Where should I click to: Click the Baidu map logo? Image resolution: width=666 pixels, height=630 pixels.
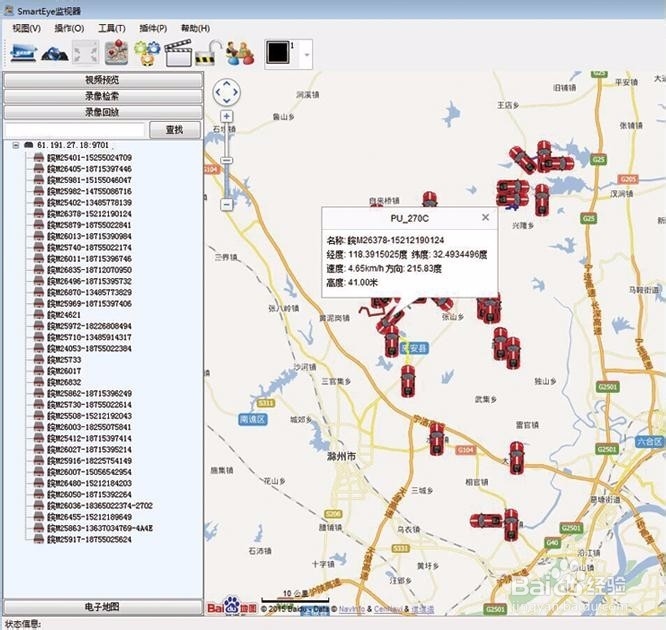coord(232,606)
